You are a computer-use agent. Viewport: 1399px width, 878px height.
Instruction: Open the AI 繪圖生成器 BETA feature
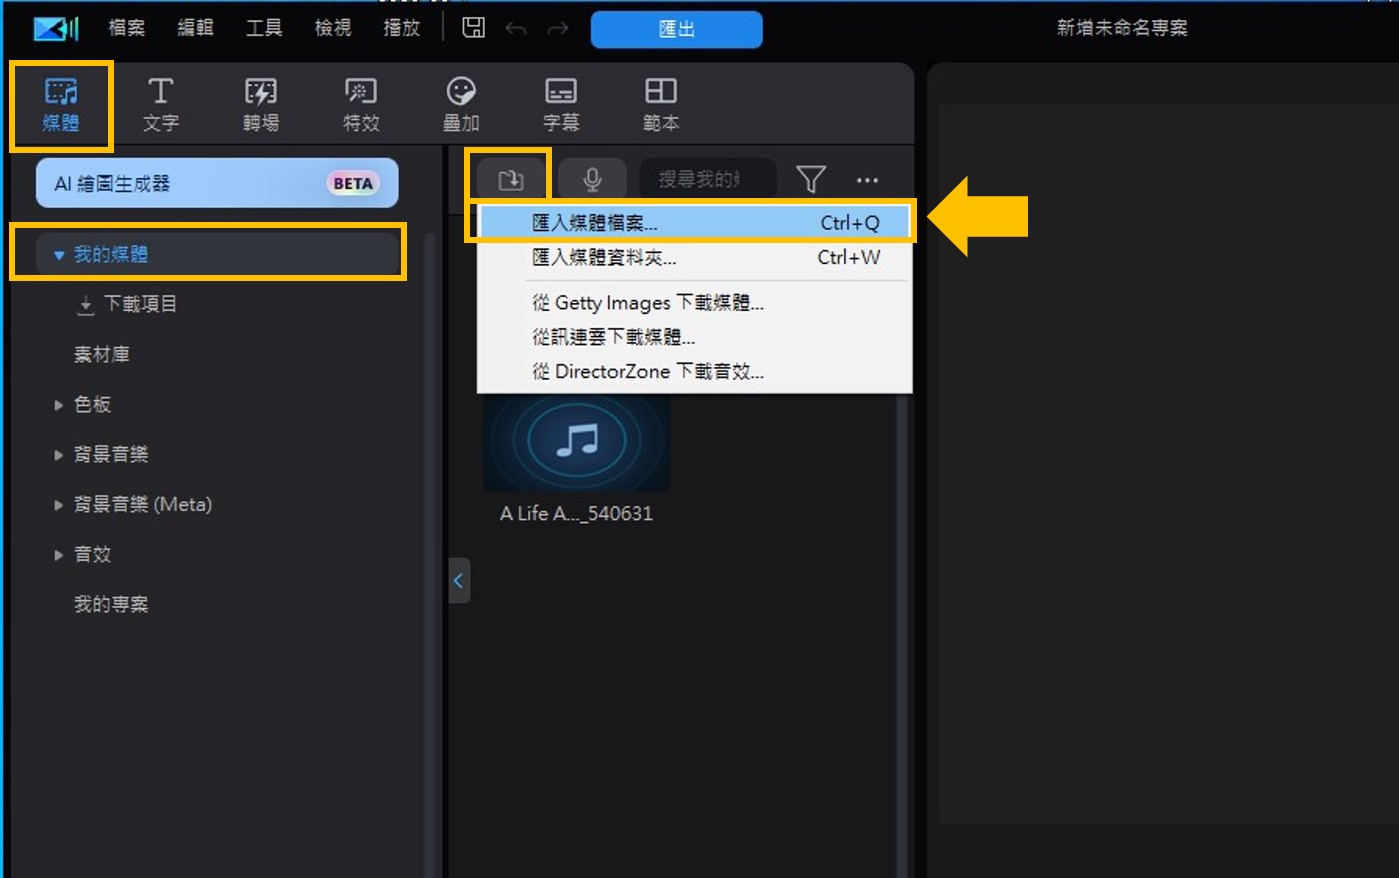pyautogui.click(x=216, y=182)
